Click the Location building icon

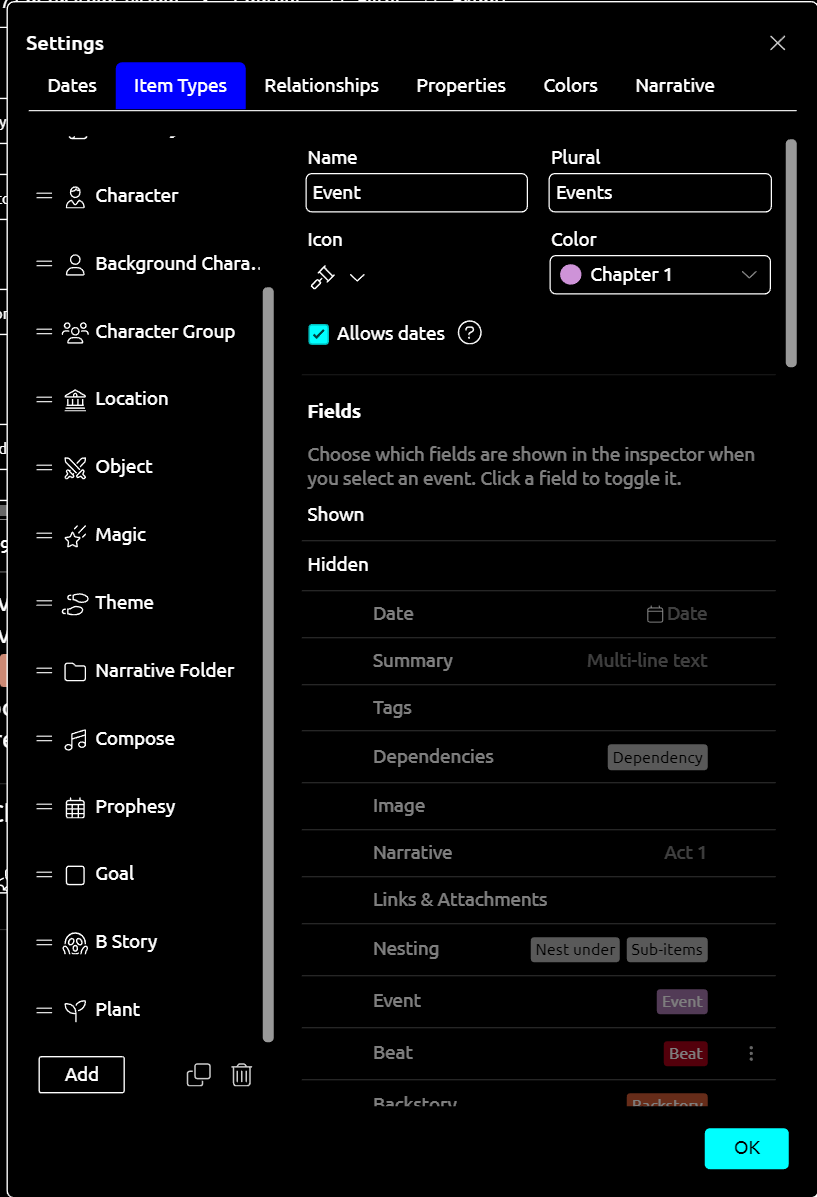coord(75,399)
